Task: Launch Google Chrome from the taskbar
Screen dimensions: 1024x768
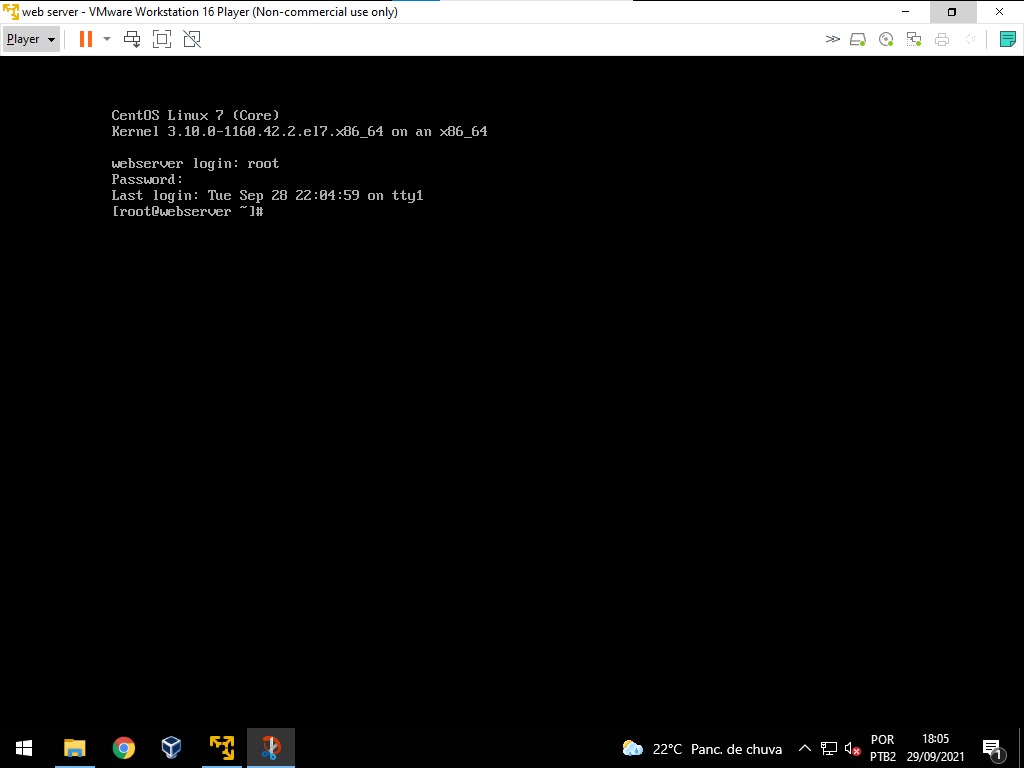Action: (x=123, y=748)
